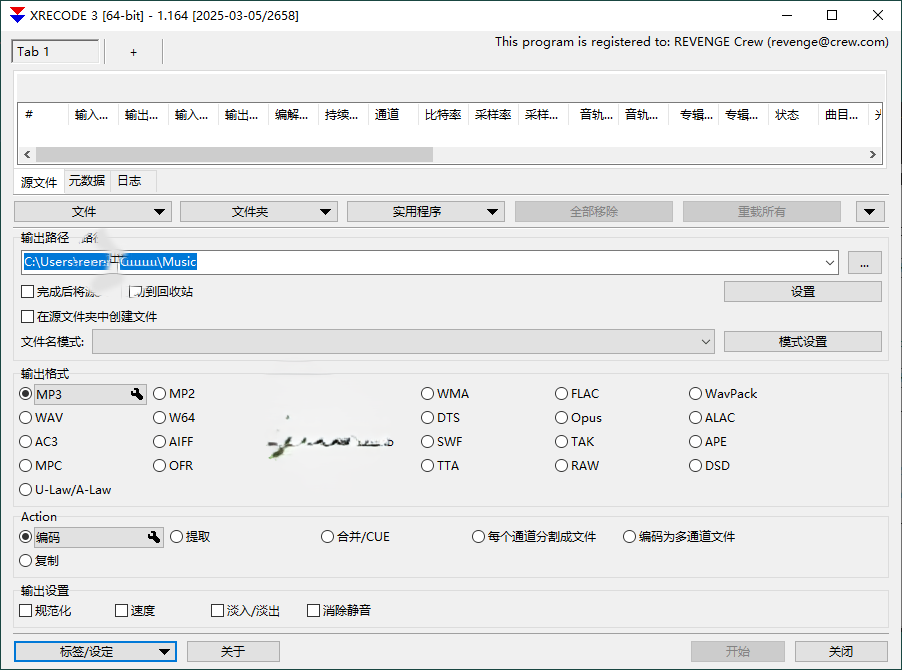Enable 规范化 checkbox
This screenshot has height=670, width=902.
[45, 611]
